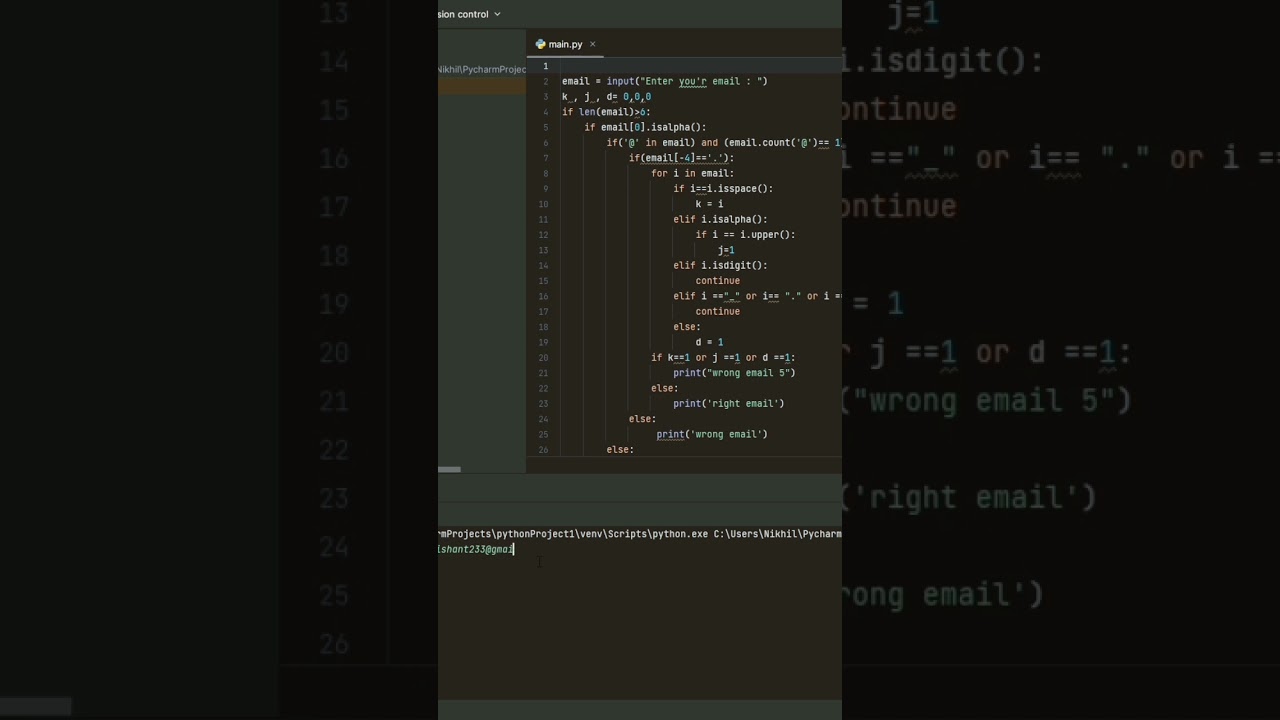Click line number 20 in the gutter
The width and height of the screenshot is (1280, 720).
tap(543, 357)
